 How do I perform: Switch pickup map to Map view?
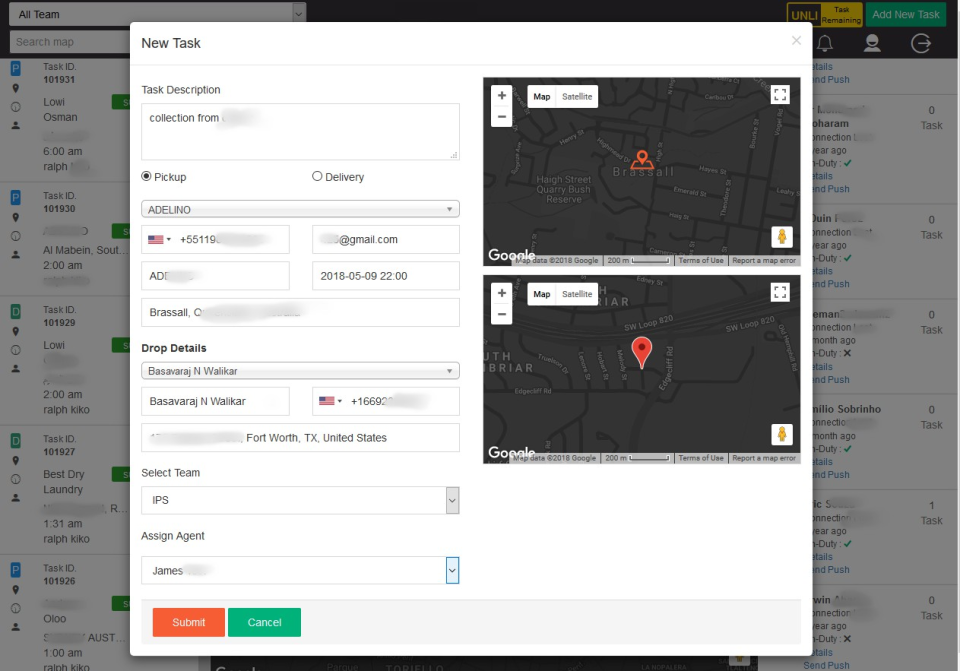tap(541, 97)
